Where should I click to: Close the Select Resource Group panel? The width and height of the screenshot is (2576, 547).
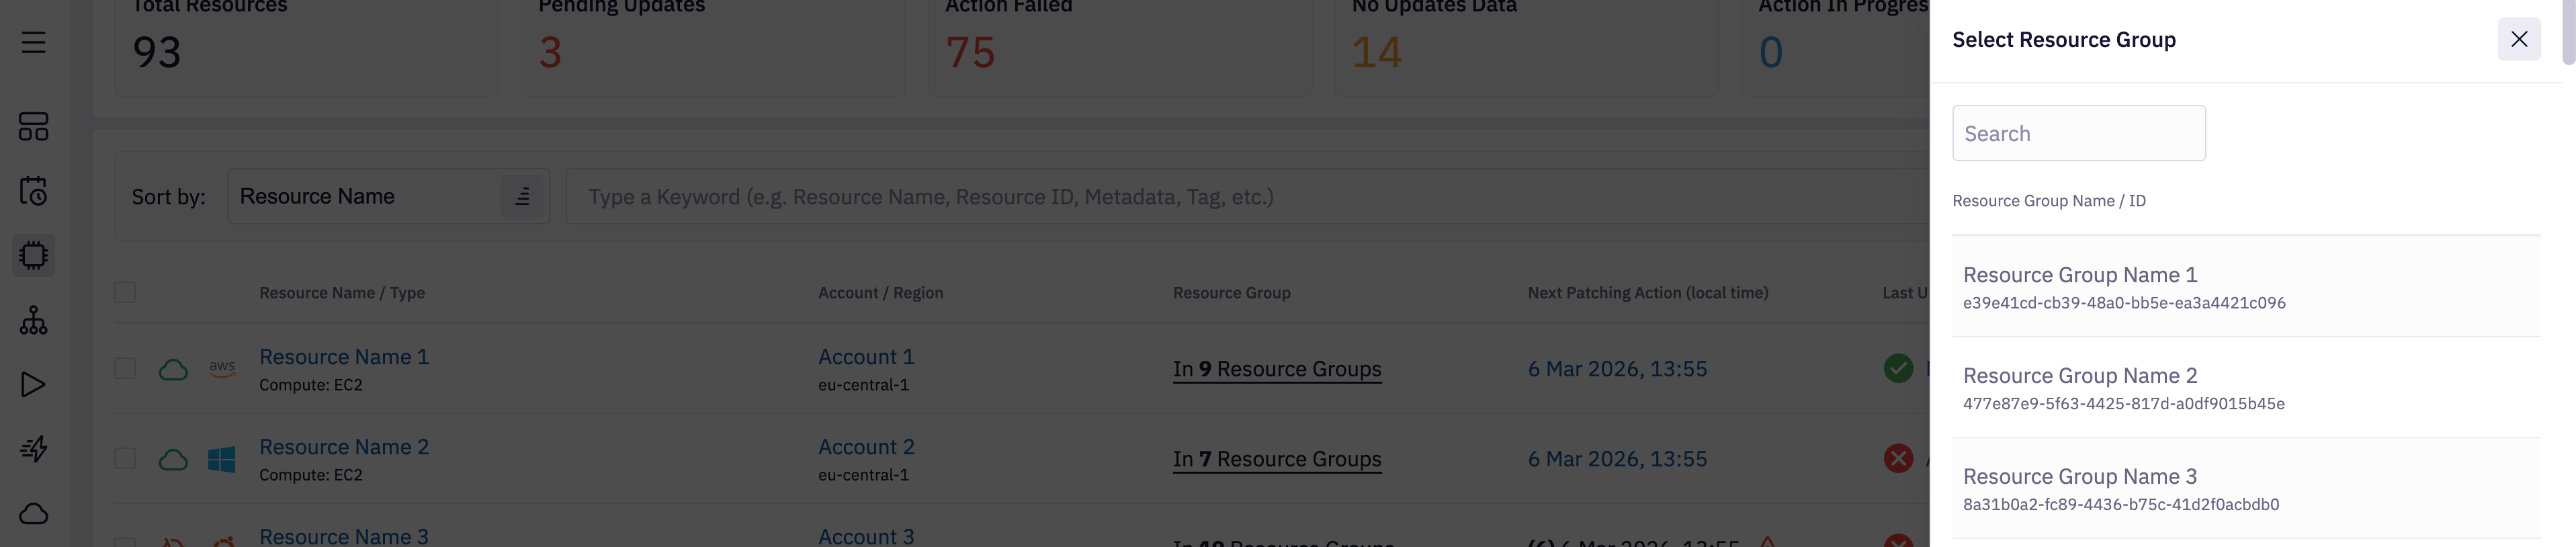pyautogui.click(x=2518, y=39)
